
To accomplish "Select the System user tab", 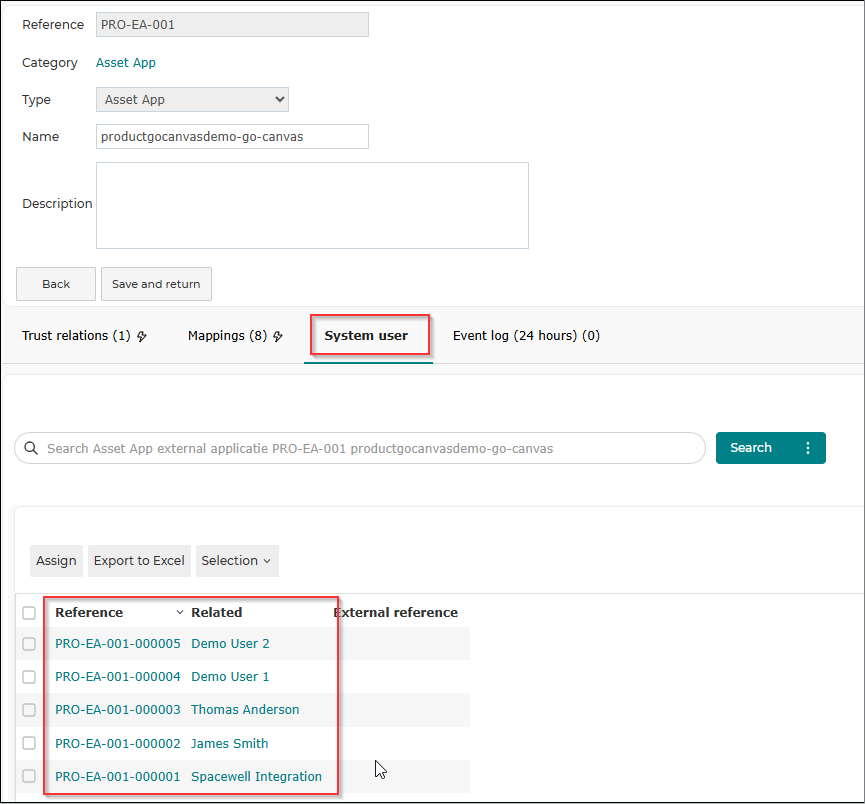I will pyautogui.click(x=366, y=336).
